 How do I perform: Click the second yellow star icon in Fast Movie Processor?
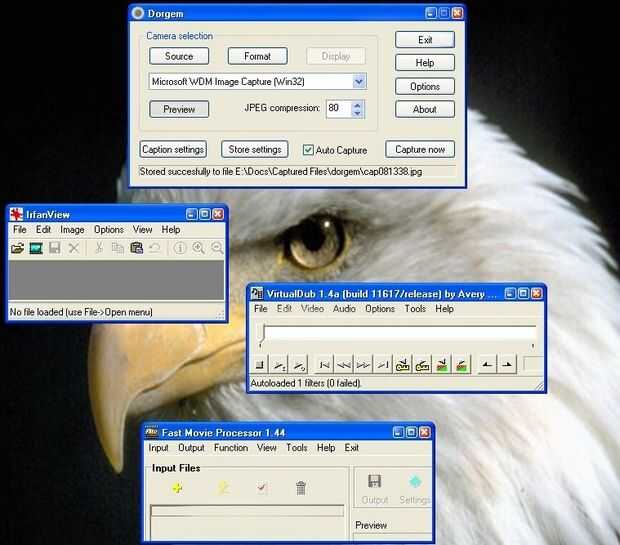[x=223, y=488]
